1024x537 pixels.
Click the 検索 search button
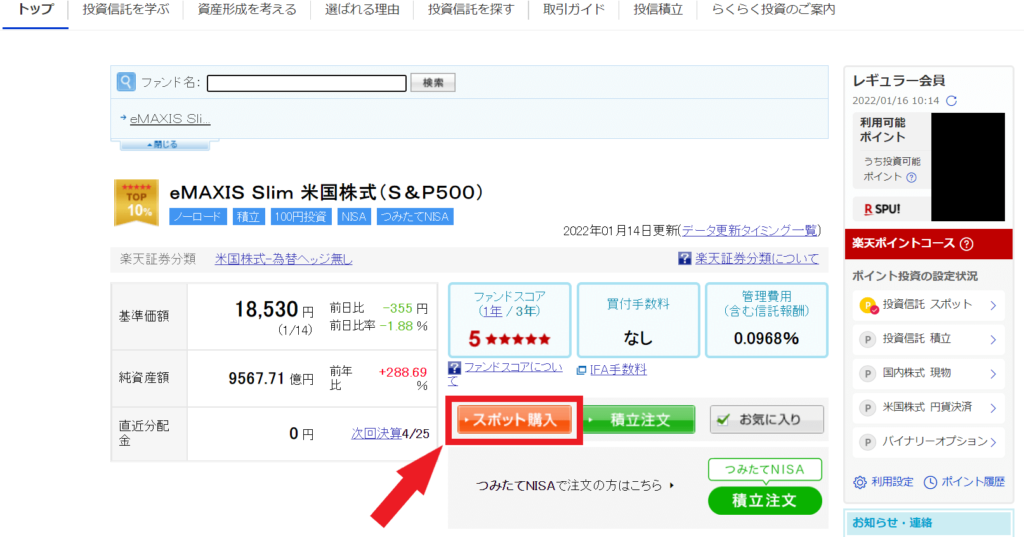point(433,82)
